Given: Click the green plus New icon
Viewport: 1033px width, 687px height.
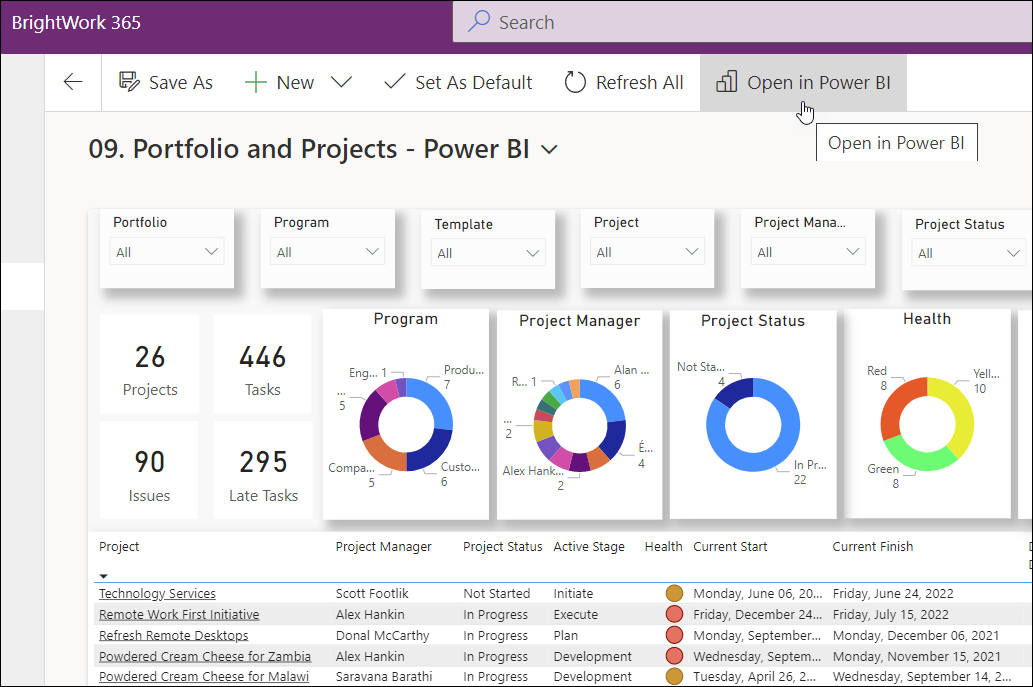Looking at the screenshot, I should pos(256,82).
